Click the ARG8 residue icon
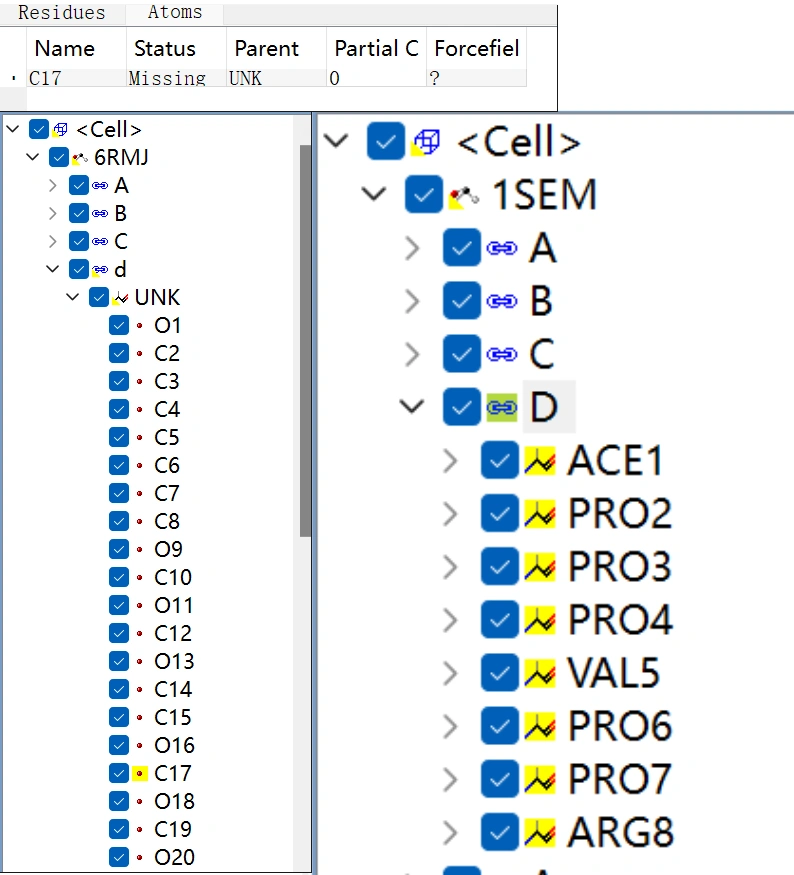 [x=540, y=831]
